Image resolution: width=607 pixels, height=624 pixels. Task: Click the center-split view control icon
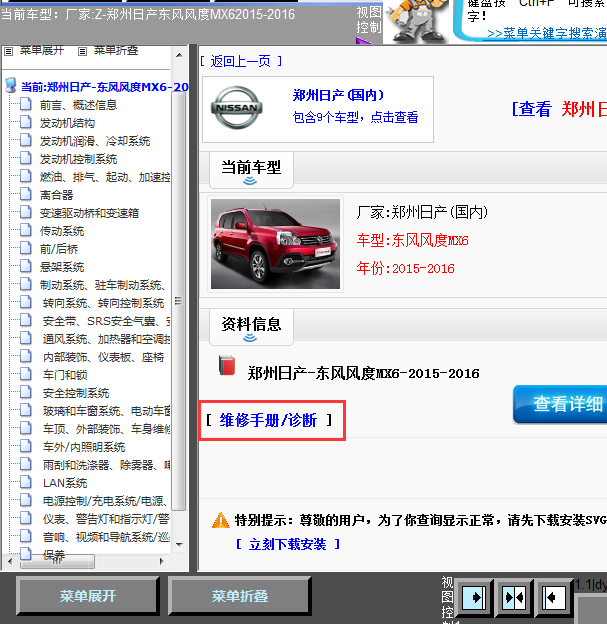[x=513, y=597]
